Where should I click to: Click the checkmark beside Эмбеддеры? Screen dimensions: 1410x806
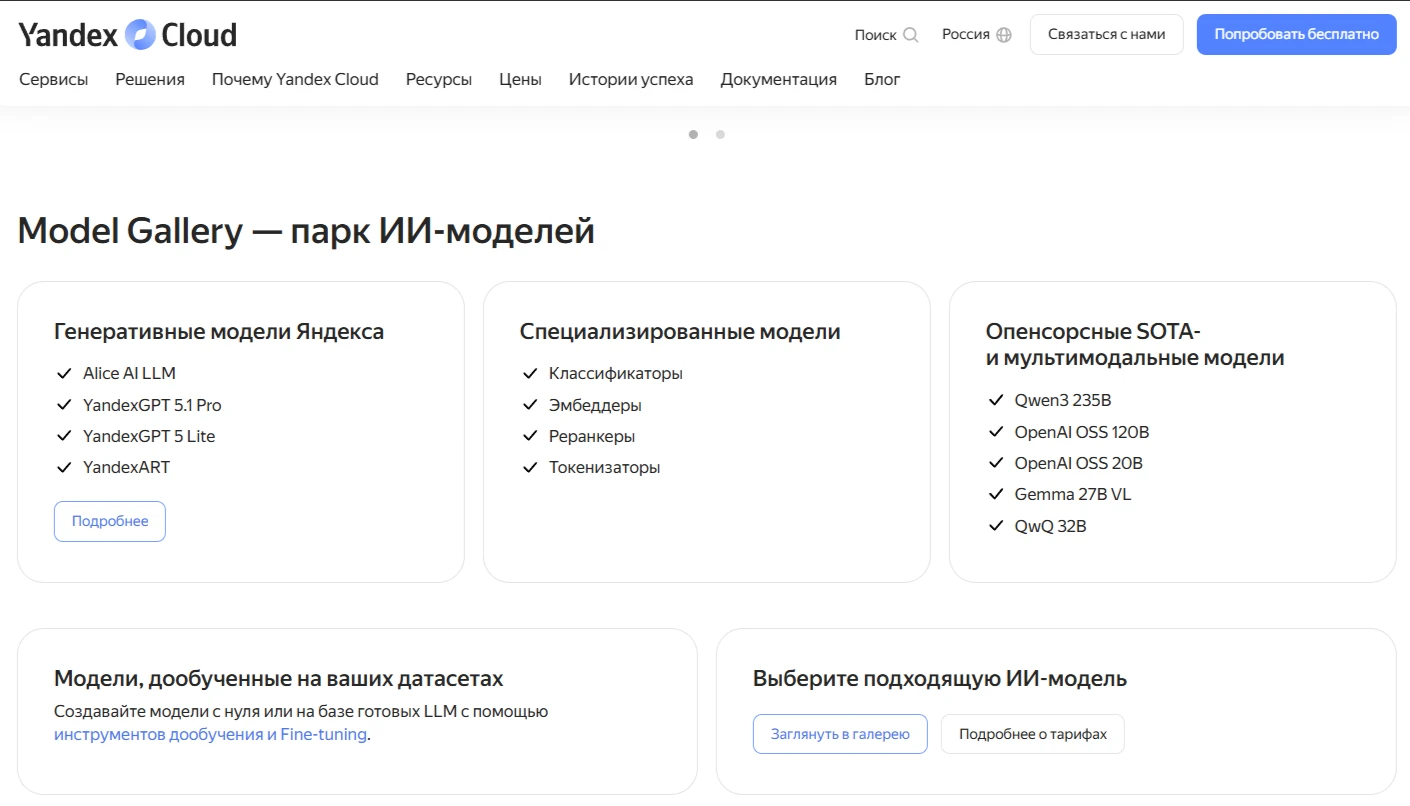tap(530, 405)
